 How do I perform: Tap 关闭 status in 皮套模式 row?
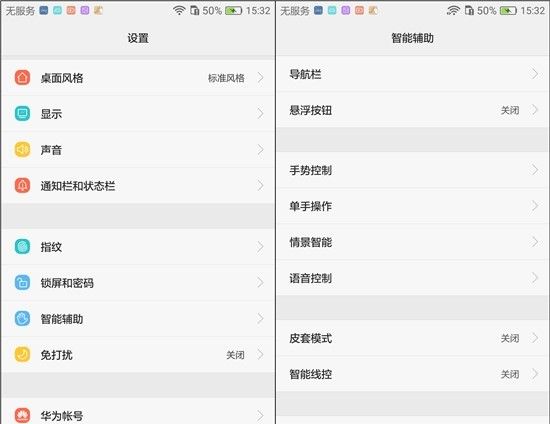(x=510, y=338)
